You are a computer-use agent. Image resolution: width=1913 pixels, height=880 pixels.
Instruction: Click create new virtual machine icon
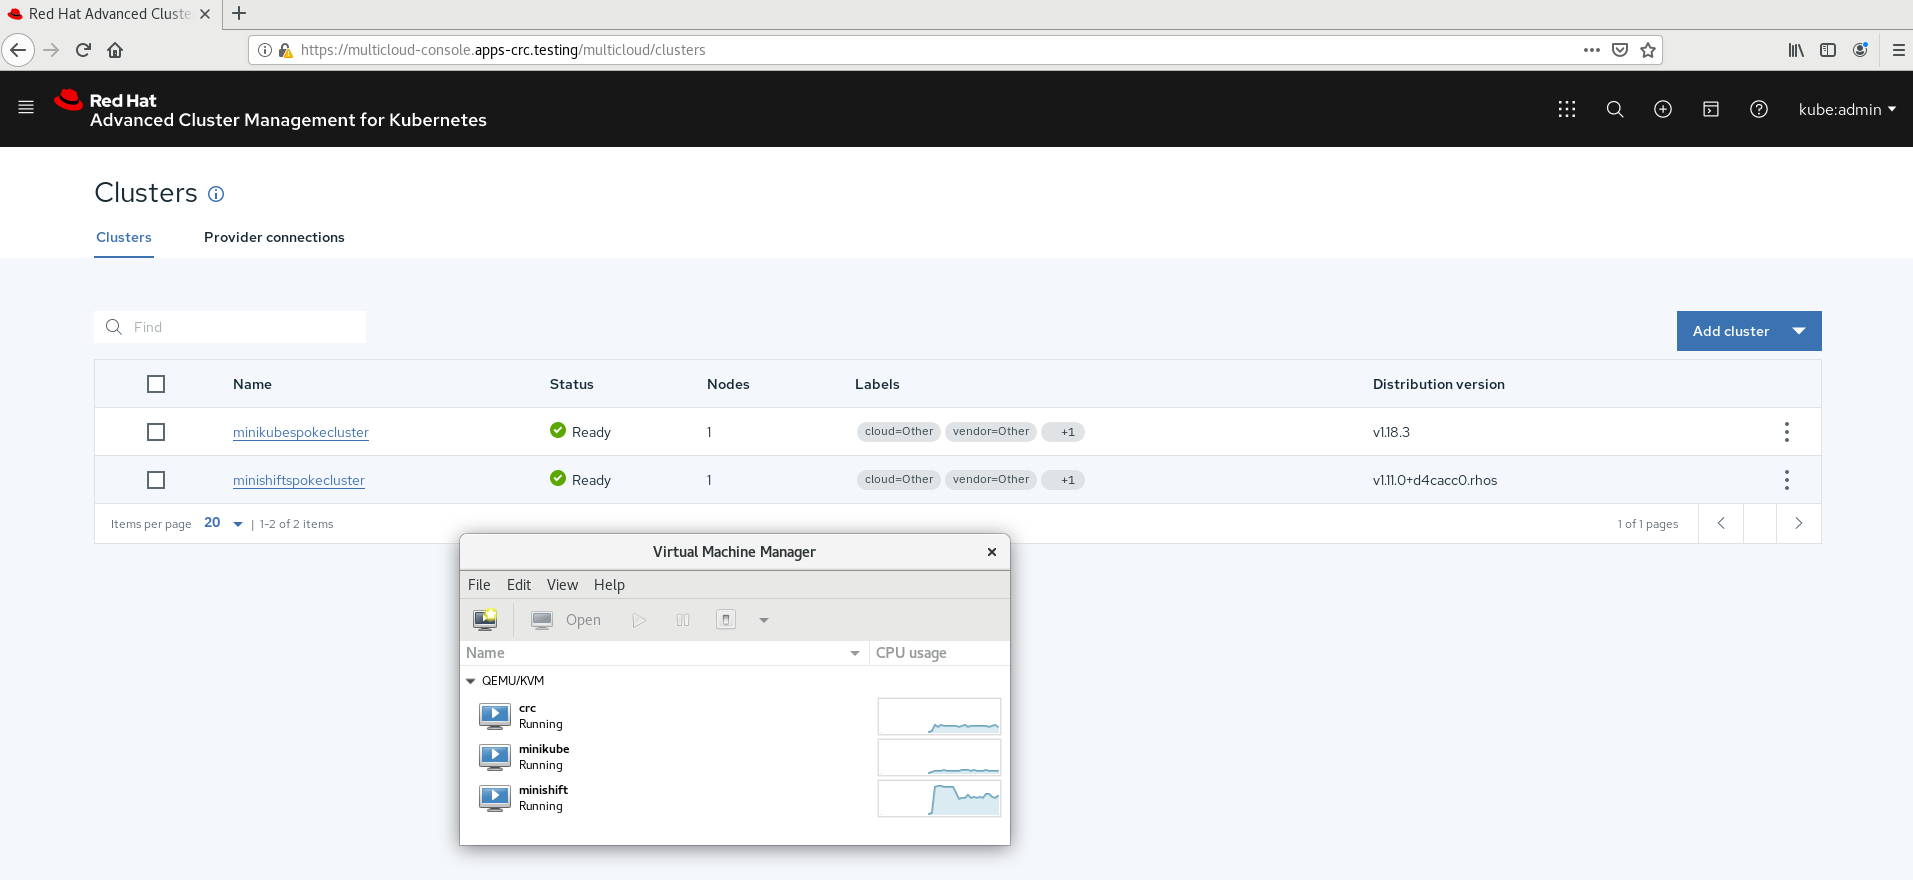485,620
